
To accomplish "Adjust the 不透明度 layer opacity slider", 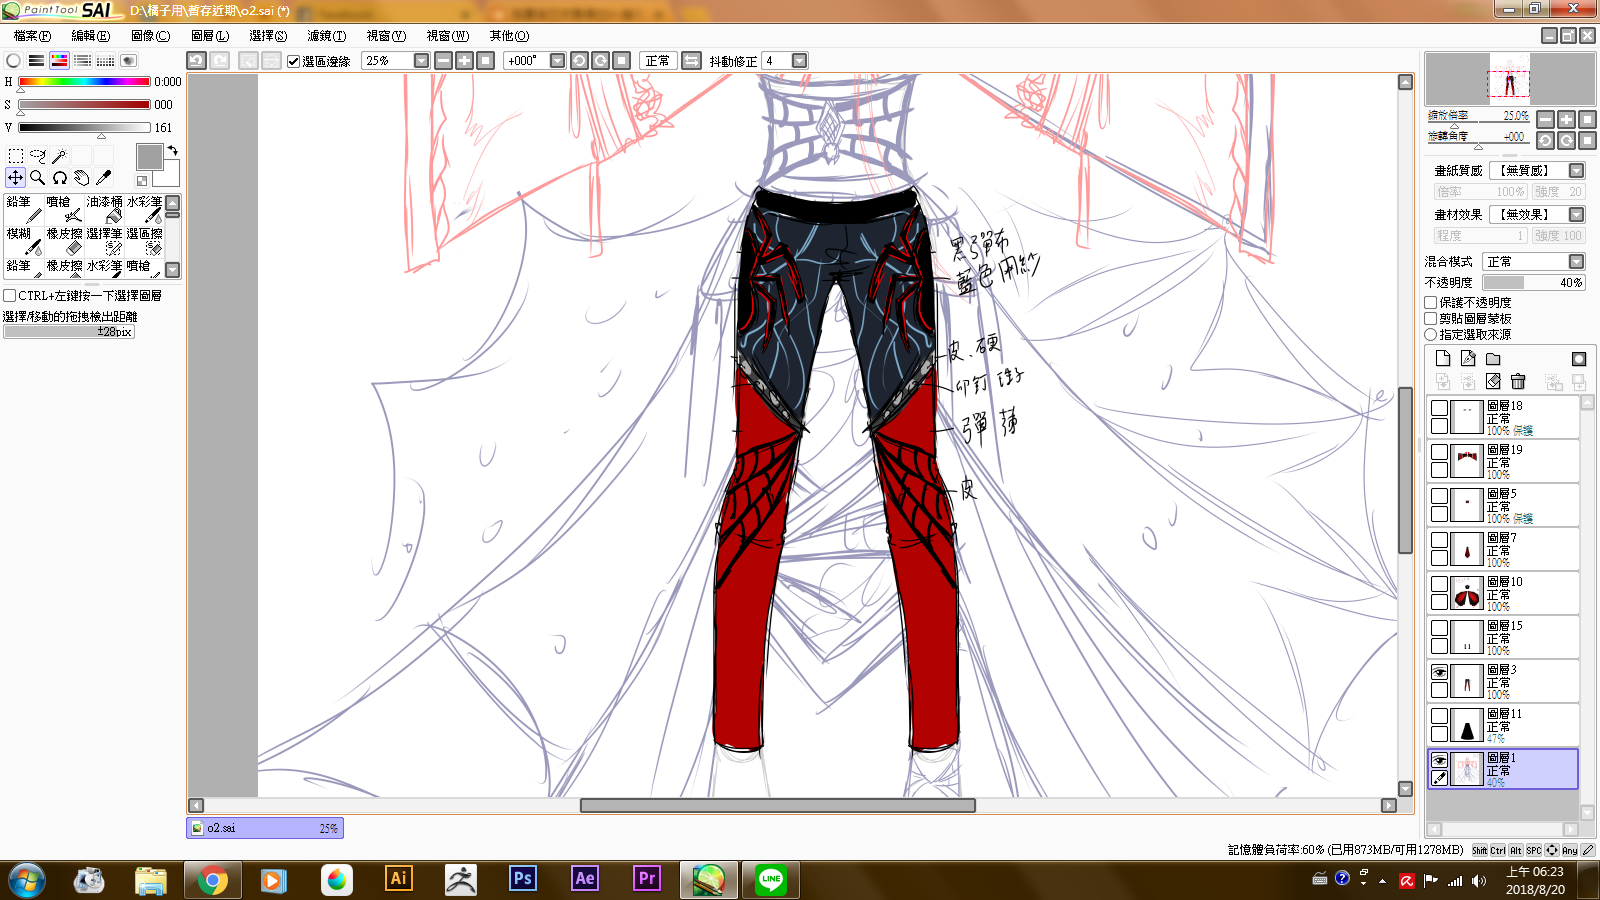I will tap(1534, 283).
